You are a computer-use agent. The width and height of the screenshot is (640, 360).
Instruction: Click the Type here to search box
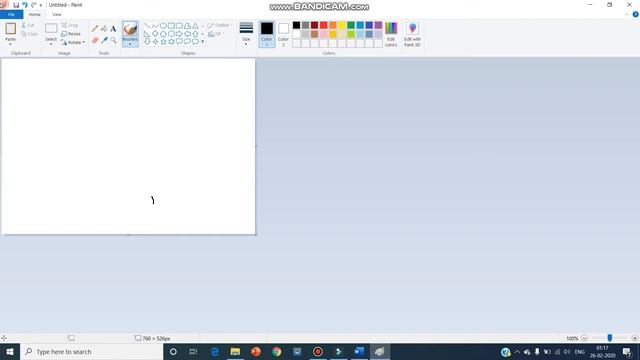pos(92,351)
